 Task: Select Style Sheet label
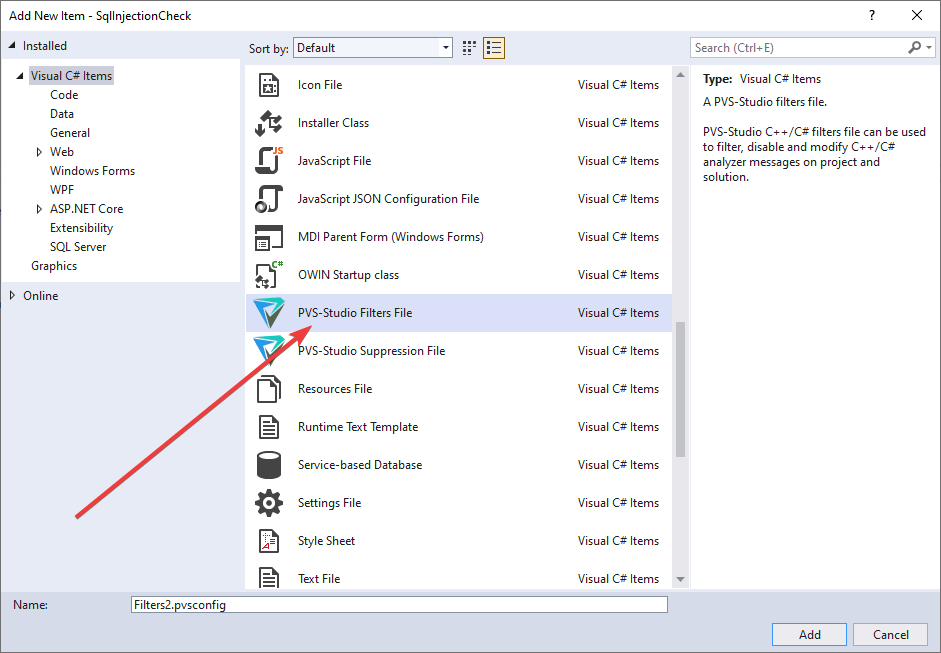326,541
